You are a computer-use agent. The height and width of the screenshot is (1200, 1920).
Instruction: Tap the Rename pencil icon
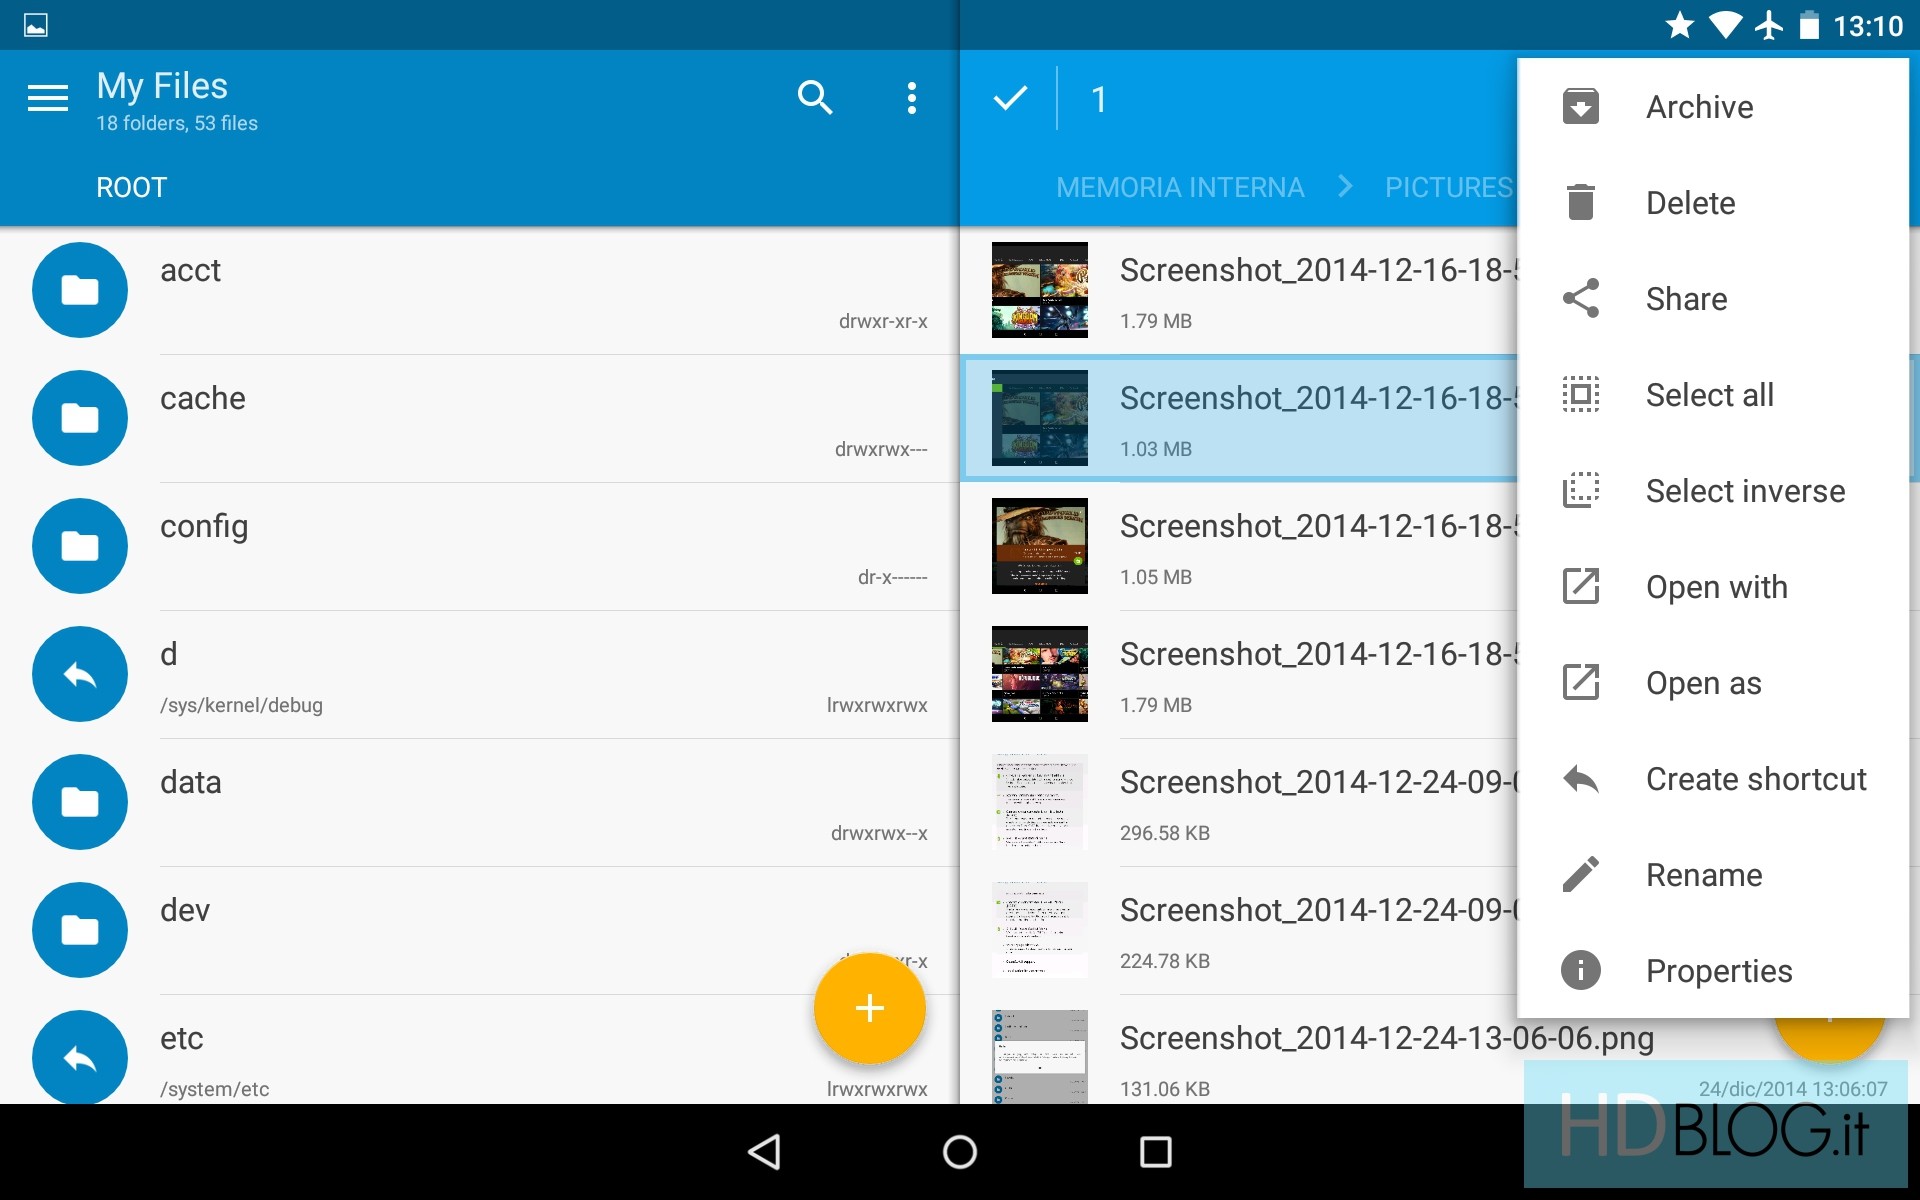pyautogui.click(x=1581, y=874)
